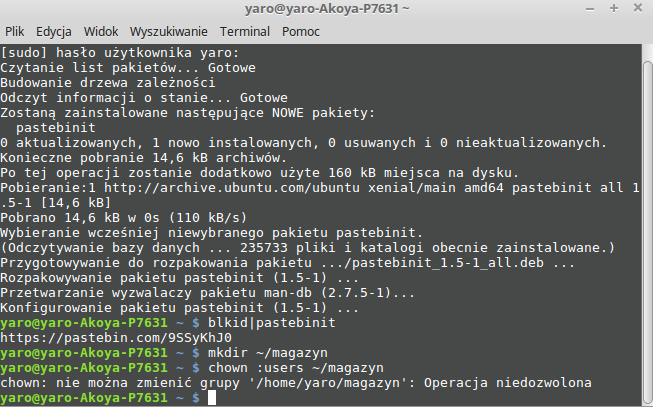Screen dimensions: 653x407
Task: Click the '[sudo] hasło użytkownika yaro:' line
Action: point(120,53)
